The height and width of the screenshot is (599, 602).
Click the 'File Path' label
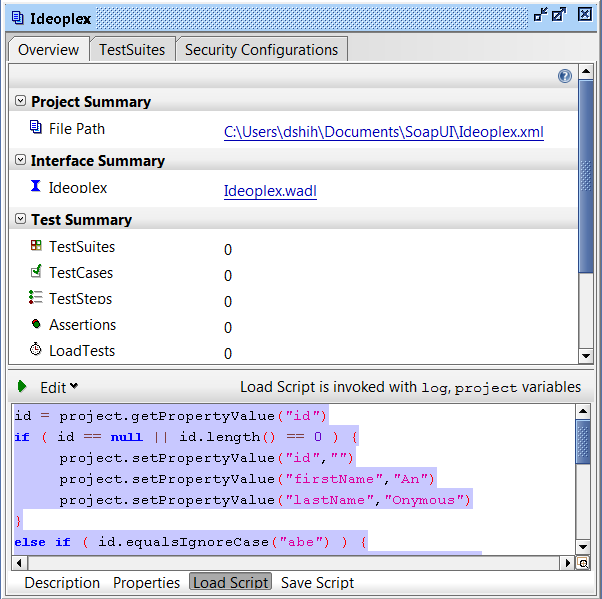77,129
